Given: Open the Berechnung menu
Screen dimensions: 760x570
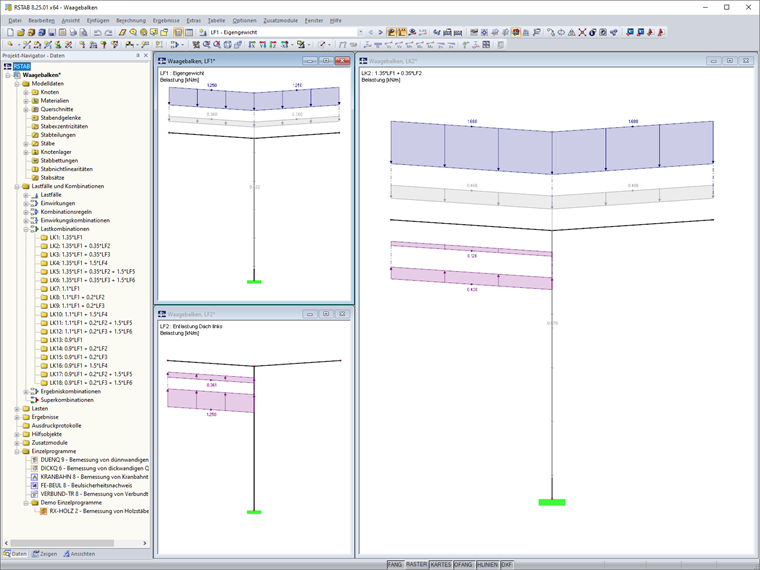Looking at the screenshot, I should [x=131, y=20].
